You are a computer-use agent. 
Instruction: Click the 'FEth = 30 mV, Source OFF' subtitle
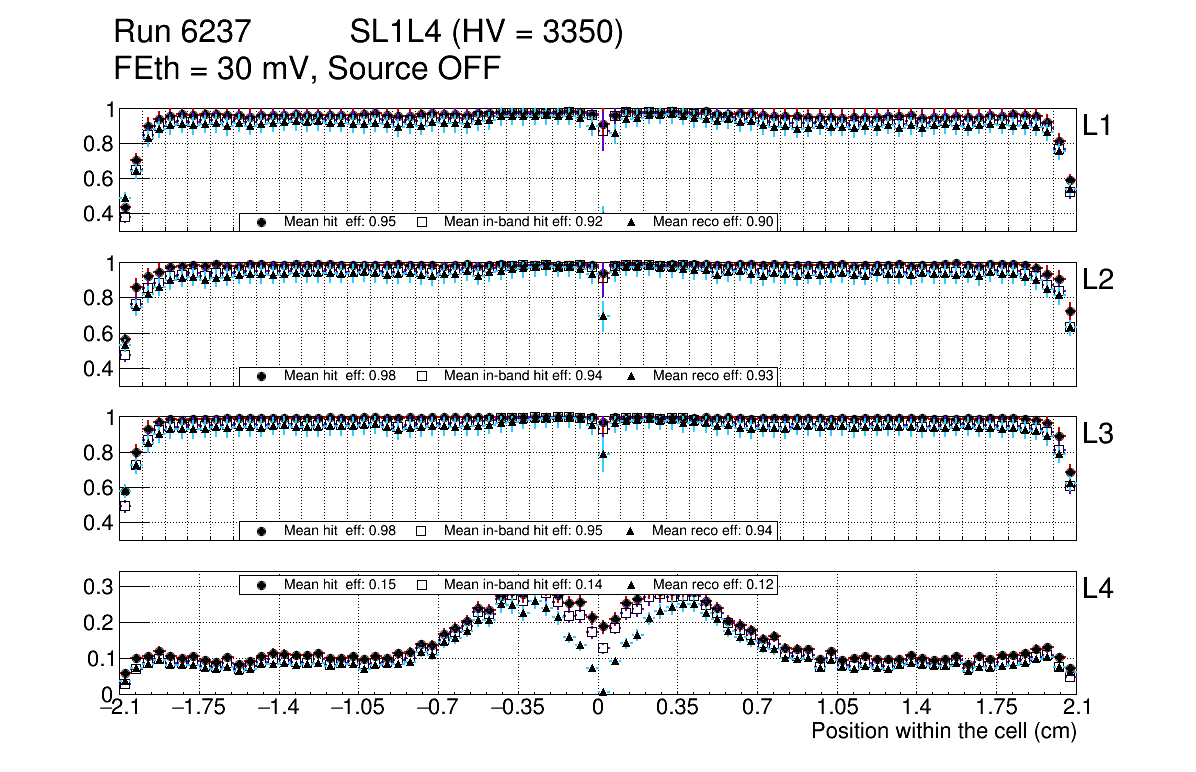click(x=307, y=69)
